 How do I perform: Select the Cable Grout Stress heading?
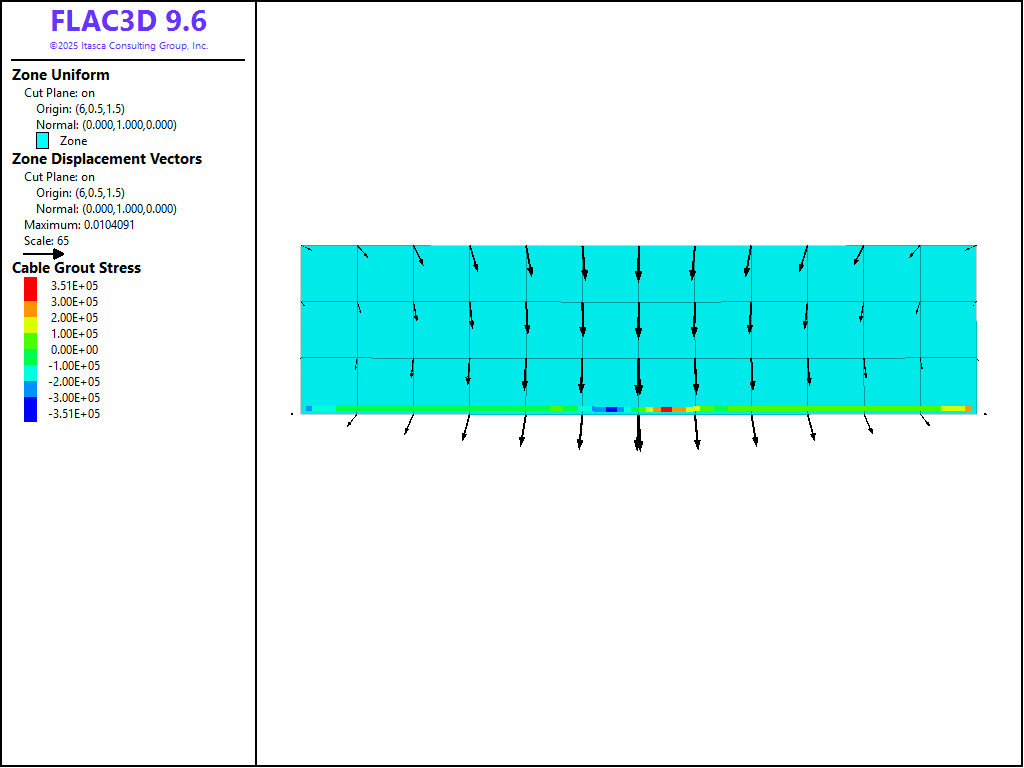76,268
